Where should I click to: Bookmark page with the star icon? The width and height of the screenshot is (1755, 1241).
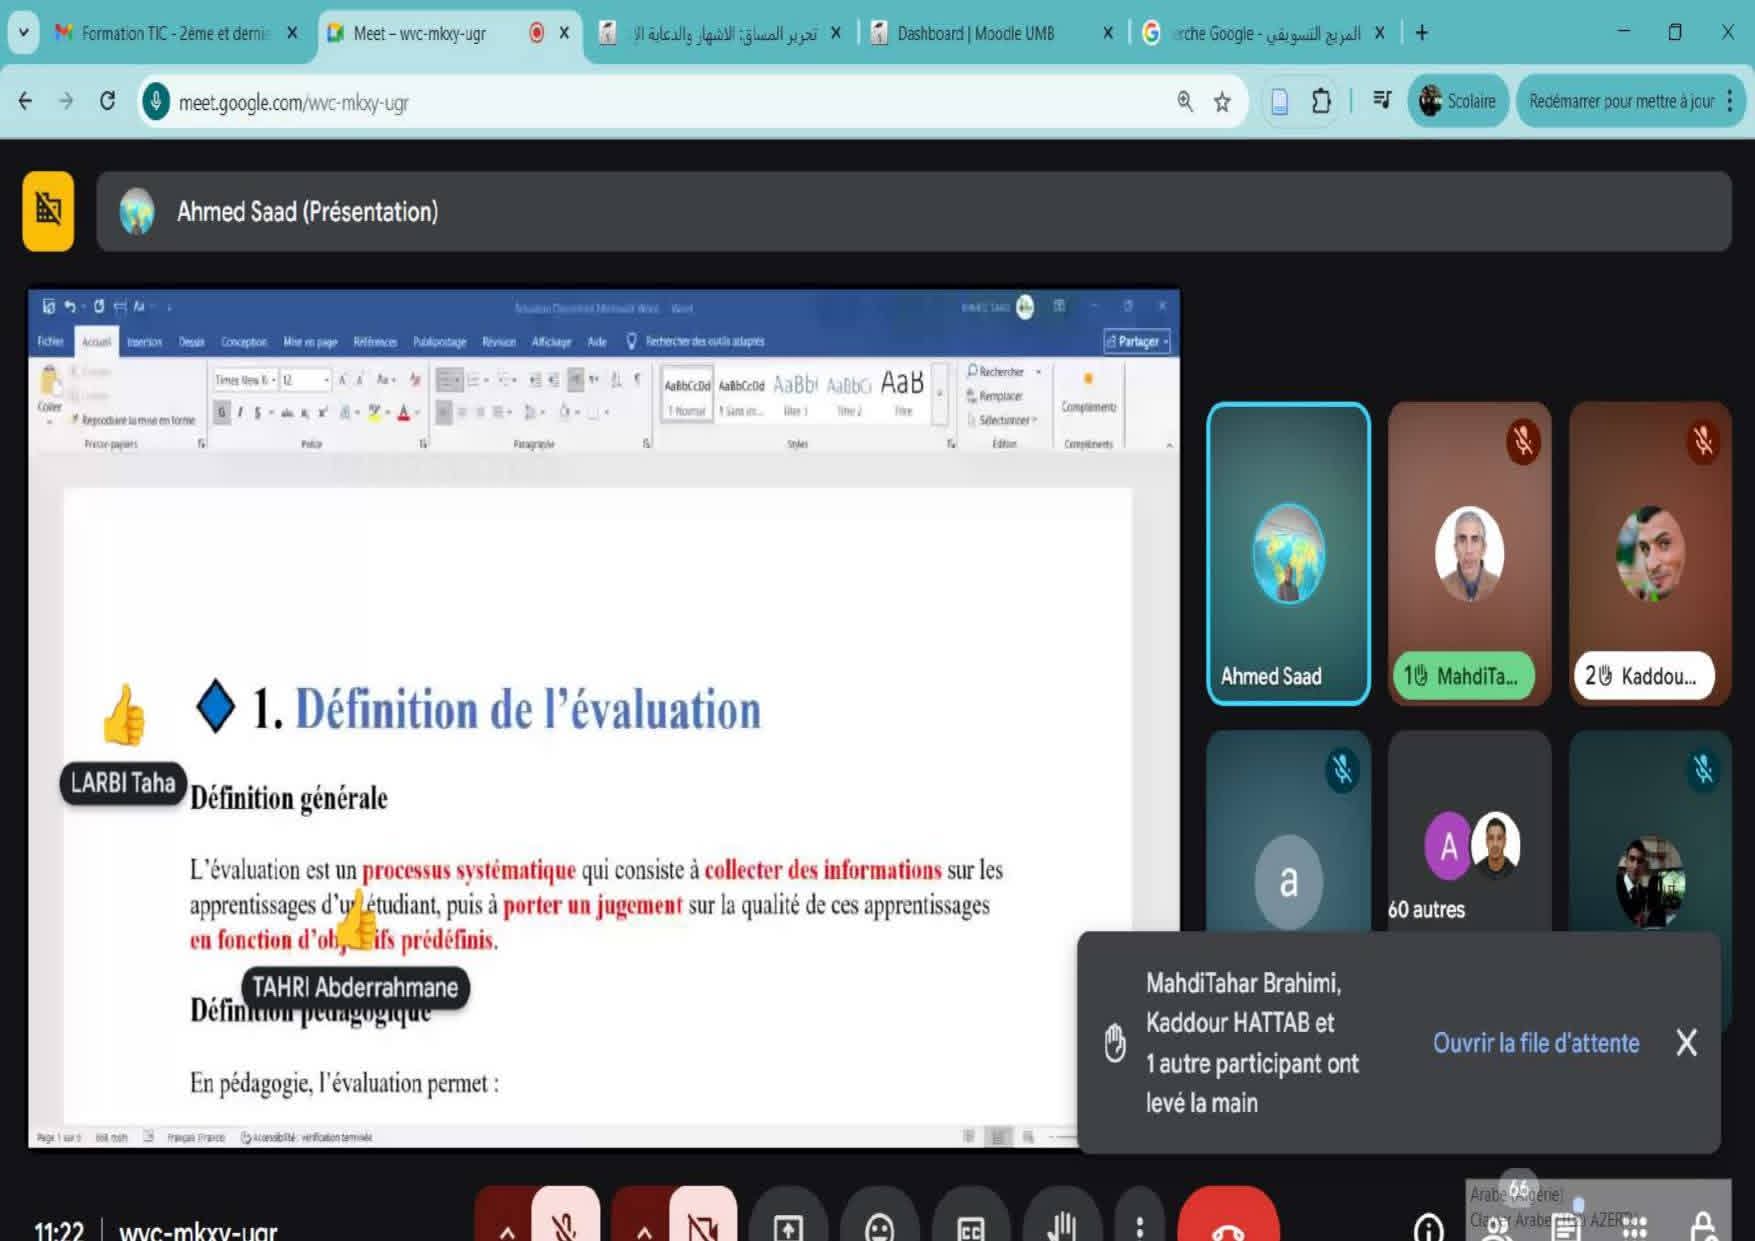(1222, 102)
